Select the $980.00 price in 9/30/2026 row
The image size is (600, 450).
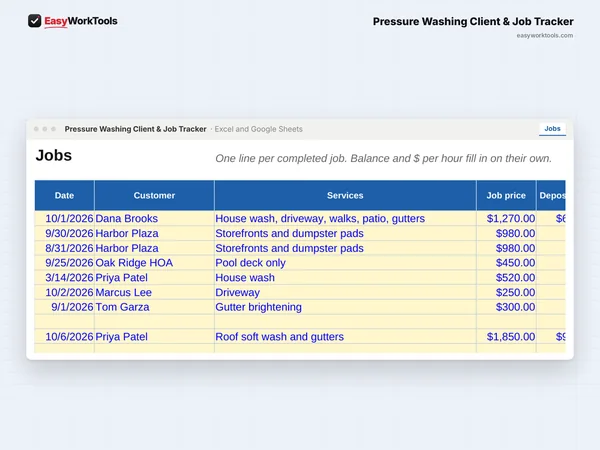(x=506, y=233)
